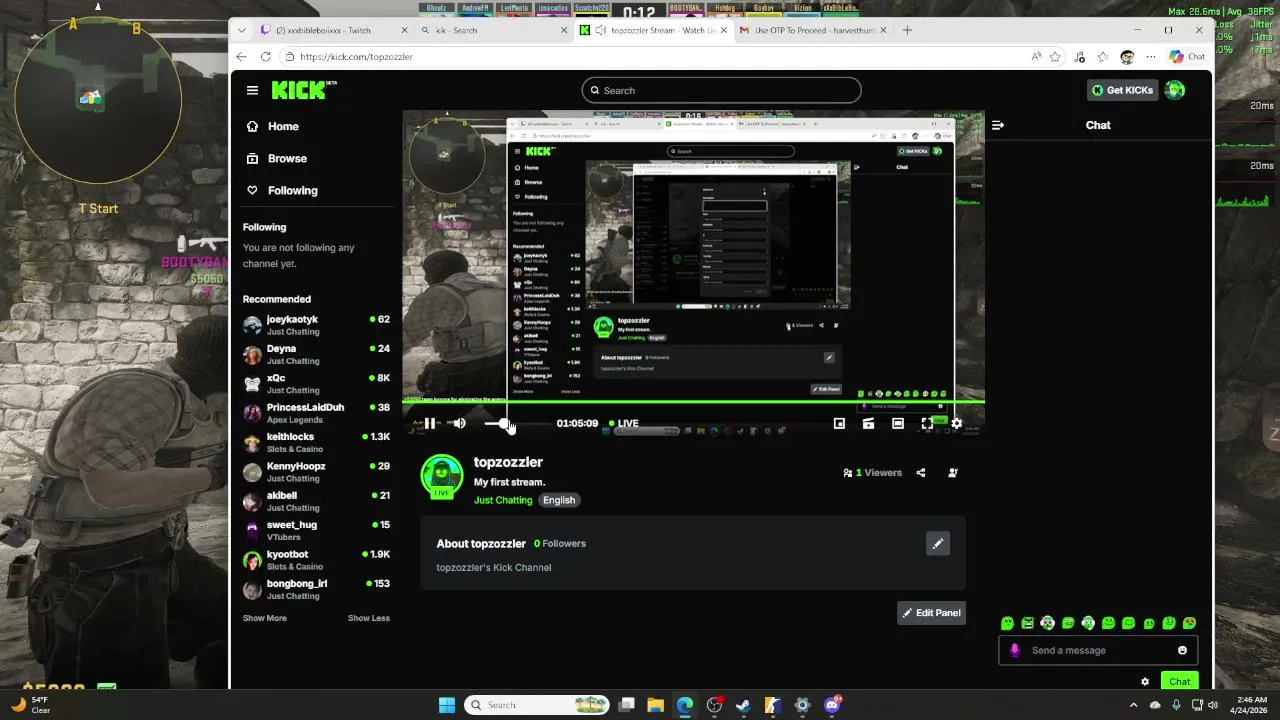Open xQc recommended channel

click(316, 384)
